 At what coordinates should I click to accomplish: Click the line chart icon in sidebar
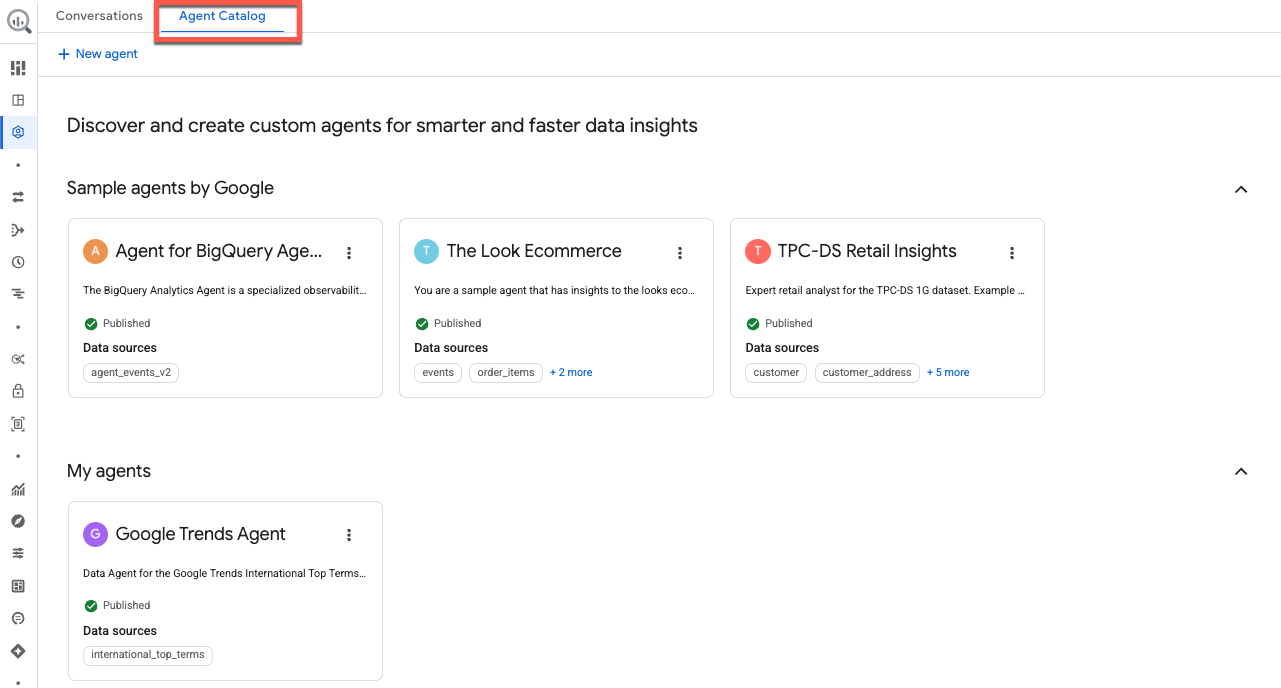(x=18, y=489)
